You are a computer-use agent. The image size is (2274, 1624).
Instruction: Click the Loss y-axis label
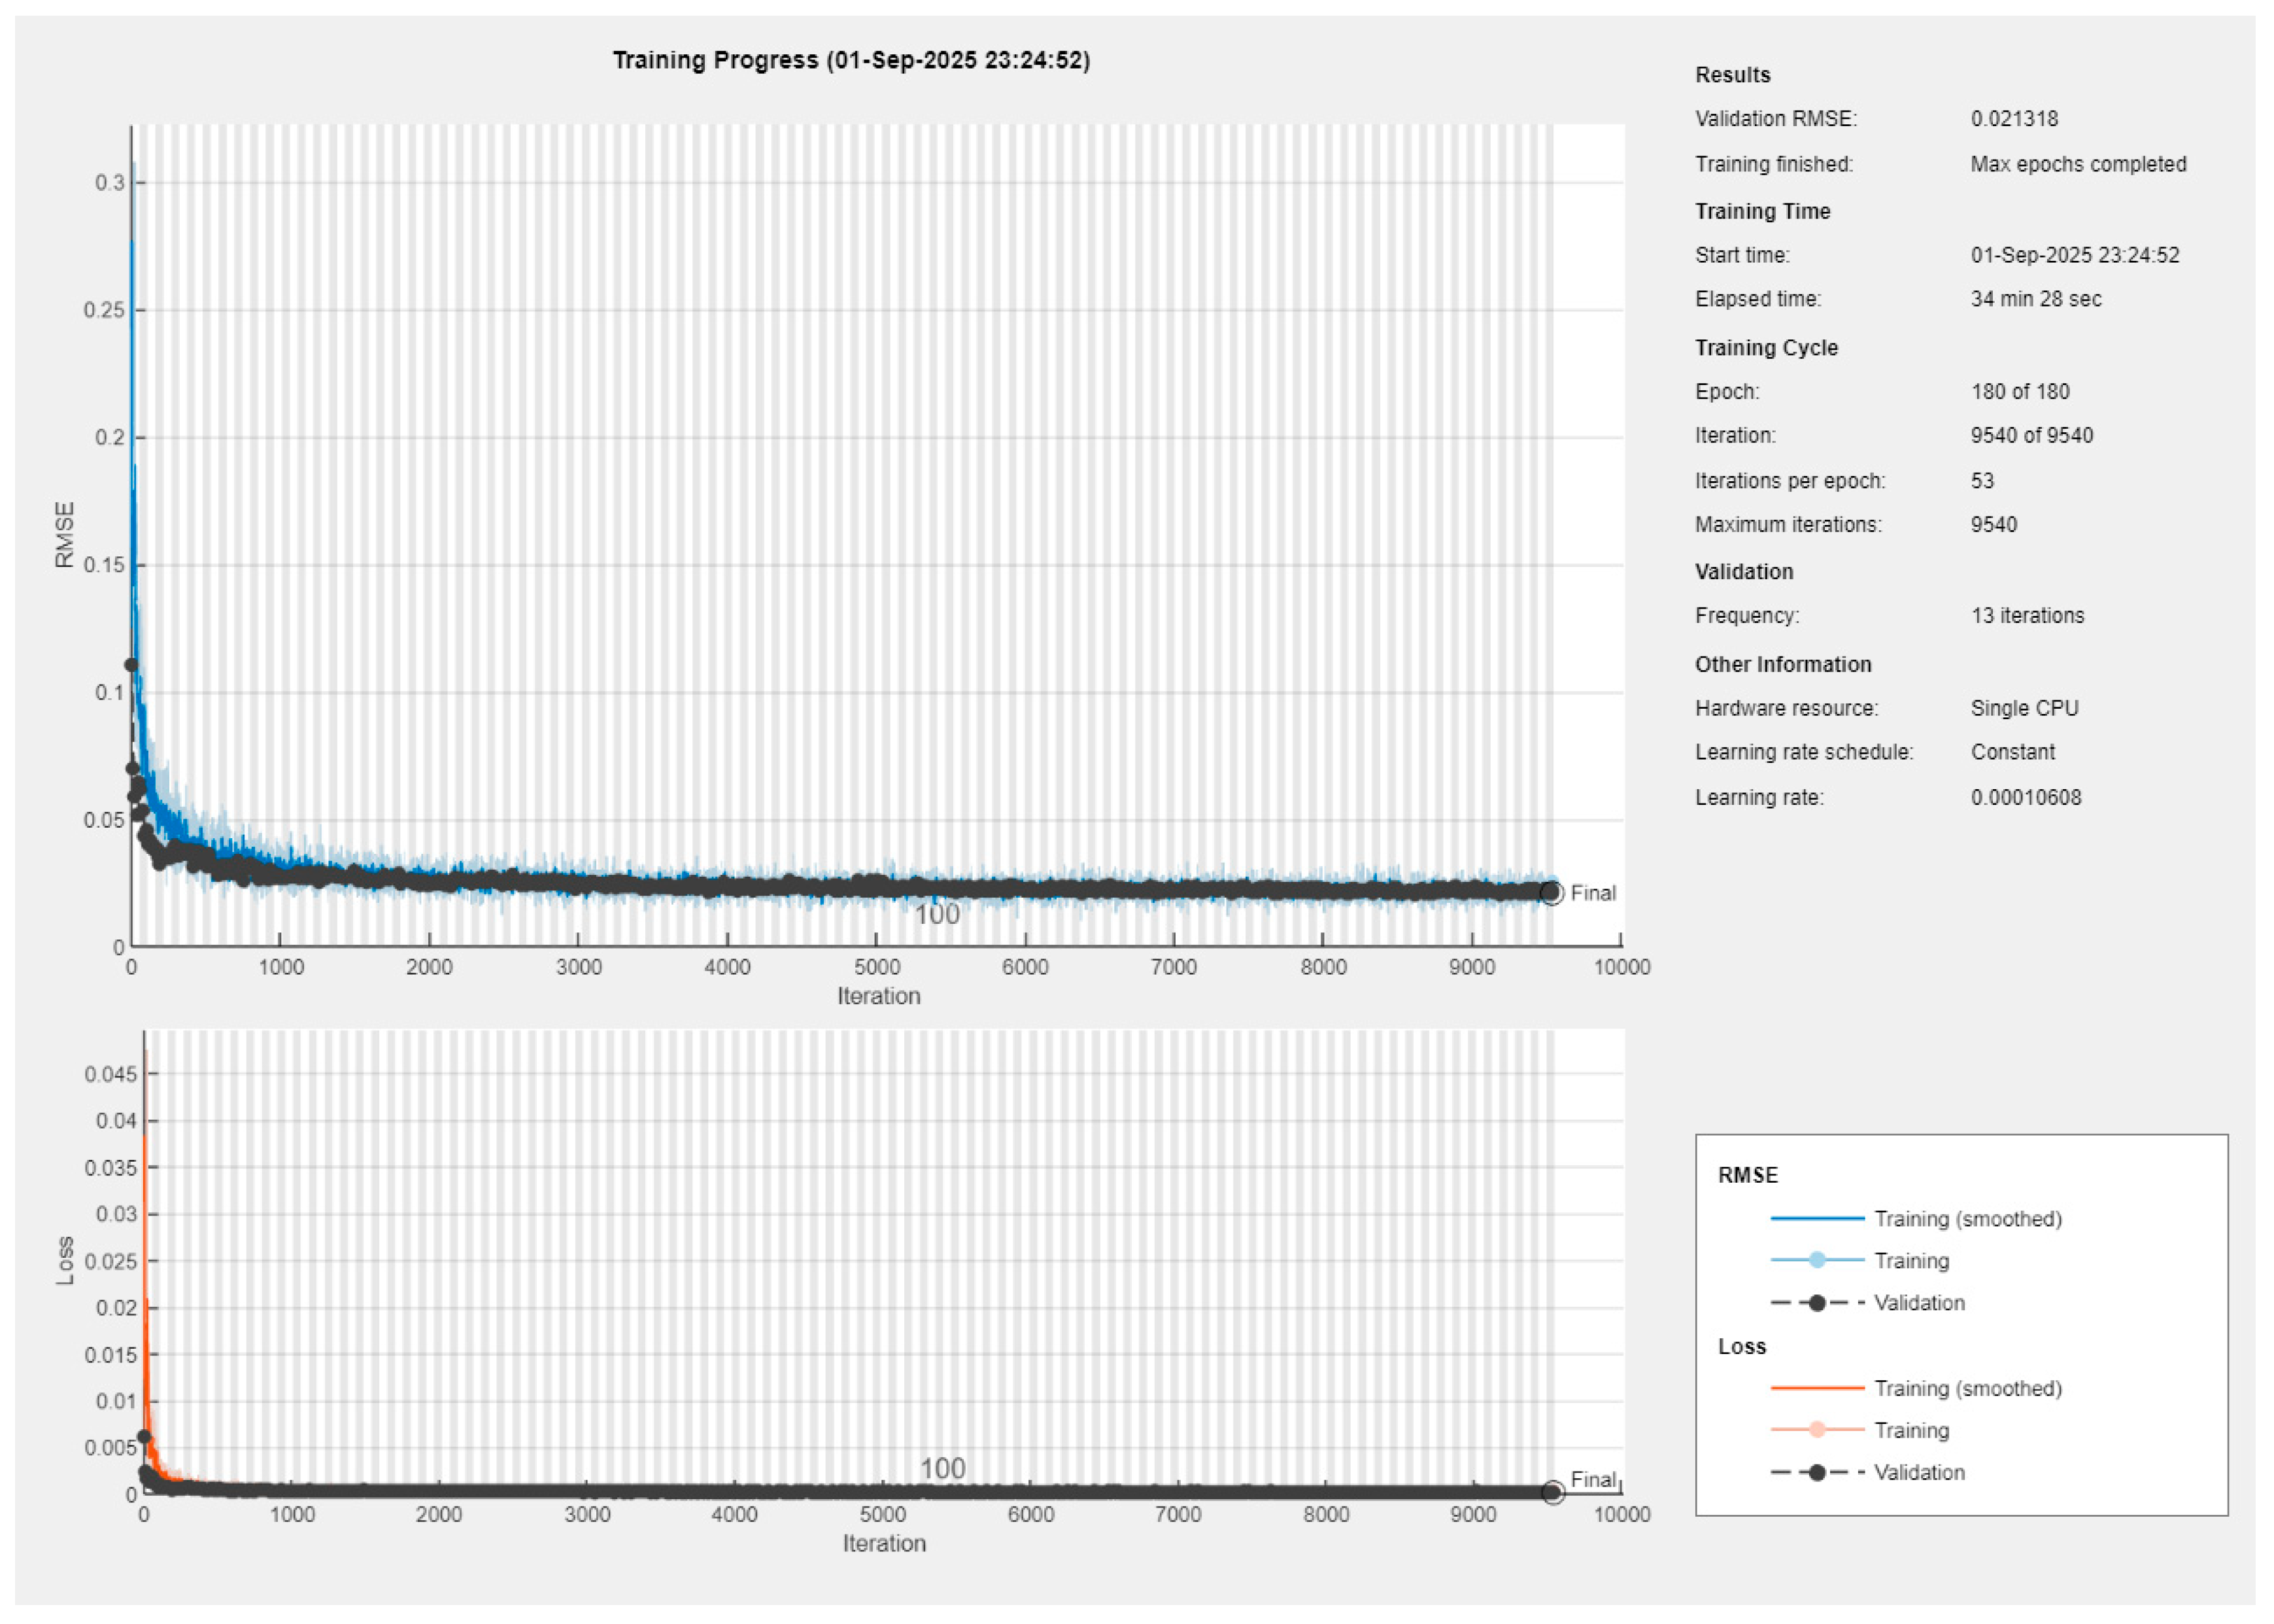pyautogui.click(x=65, y=1260)
